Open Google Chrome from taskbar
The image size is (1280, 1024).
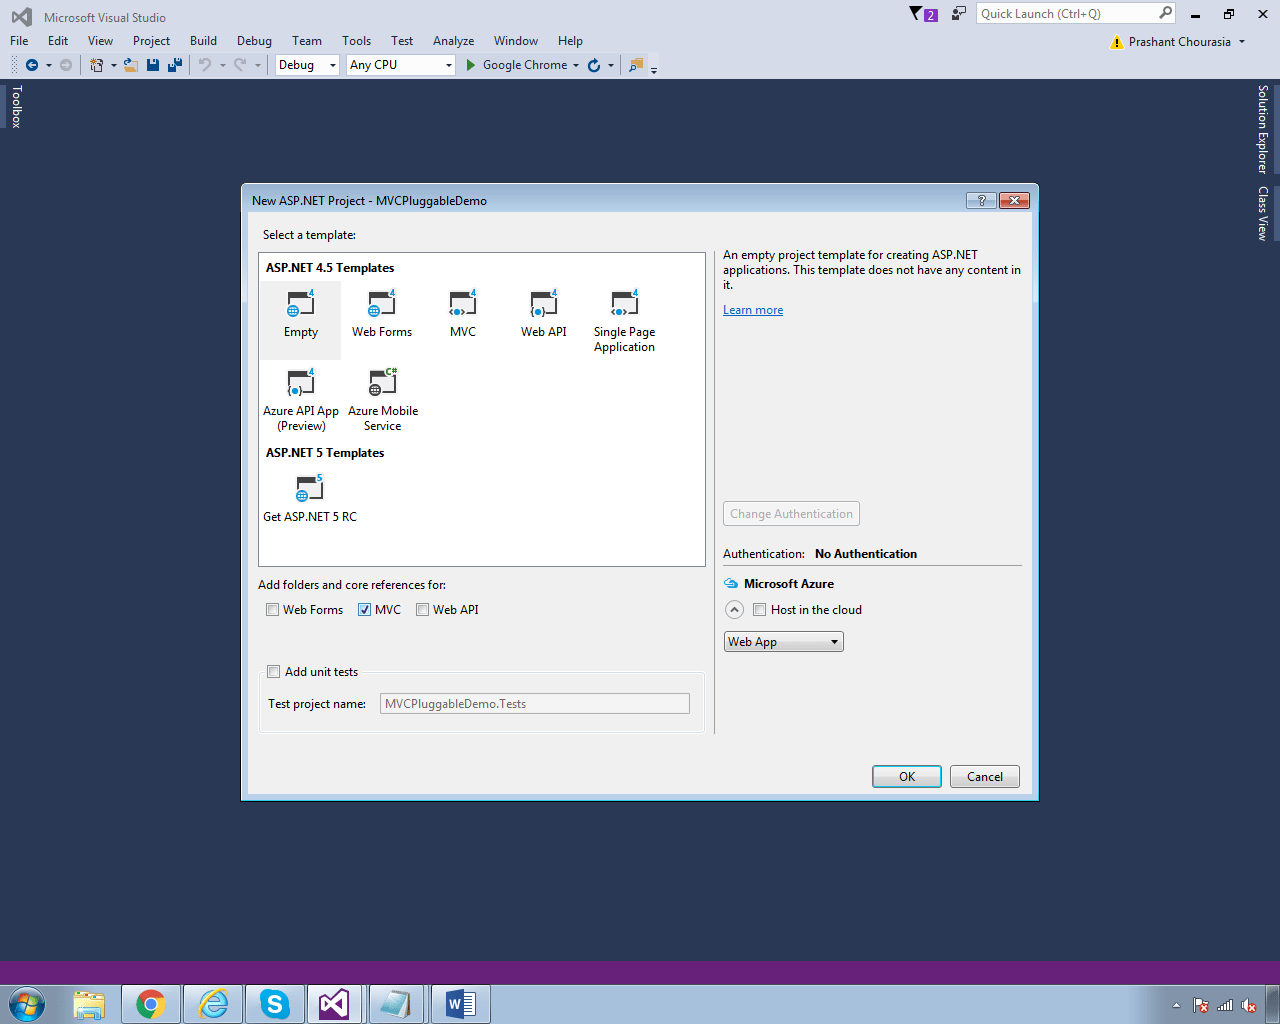151,1004
